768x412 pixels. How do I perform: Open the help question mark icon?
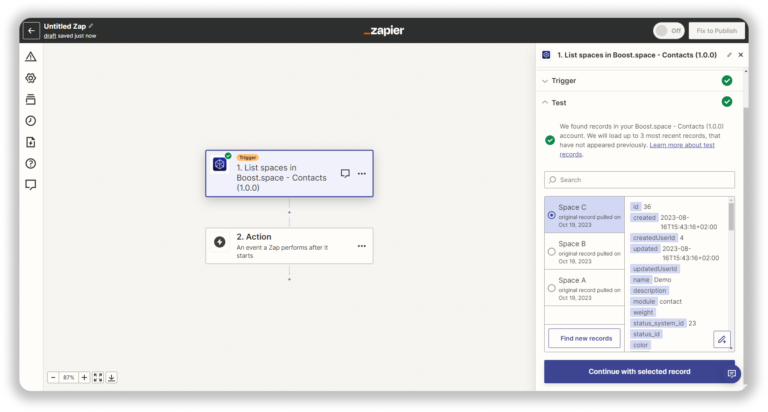pyautogui.click(x=31, y=163)
